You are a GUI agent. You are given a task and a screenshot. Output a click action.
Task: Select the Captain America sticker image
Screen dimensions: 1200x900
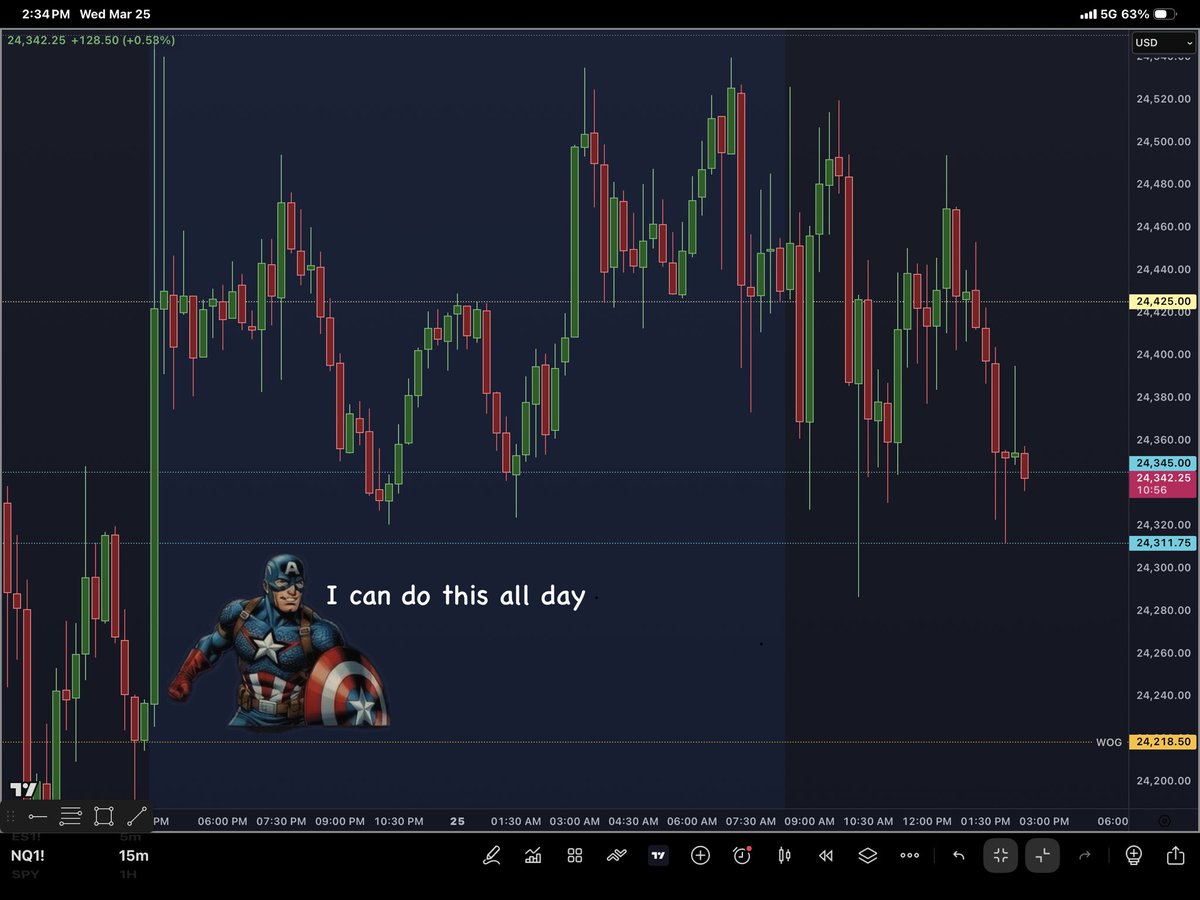coord(278,642)
